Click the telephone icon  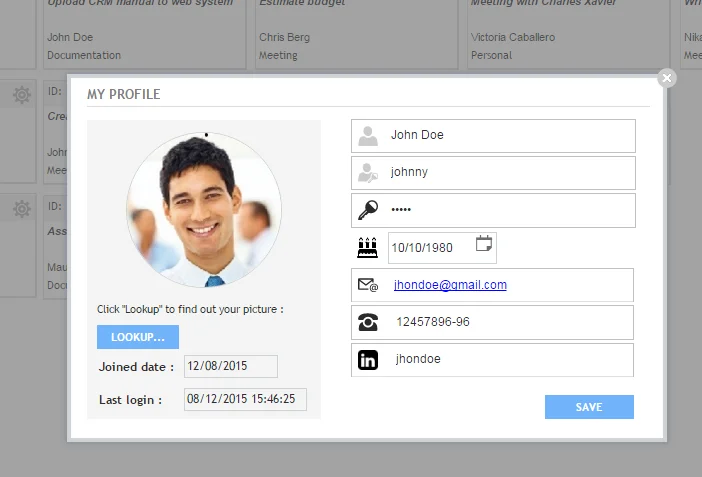click(x=368, y=322)
